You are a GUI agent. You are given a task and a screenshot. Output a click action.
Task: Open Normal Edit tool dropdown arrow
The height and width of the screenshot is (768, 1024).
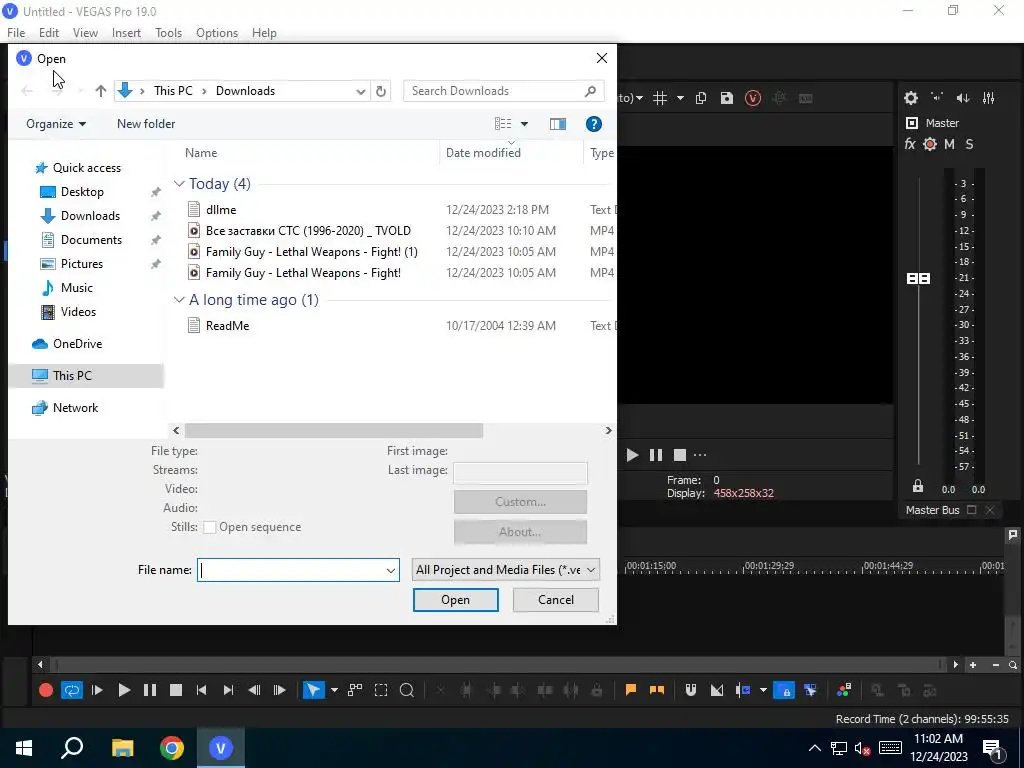tap(334, 690)
